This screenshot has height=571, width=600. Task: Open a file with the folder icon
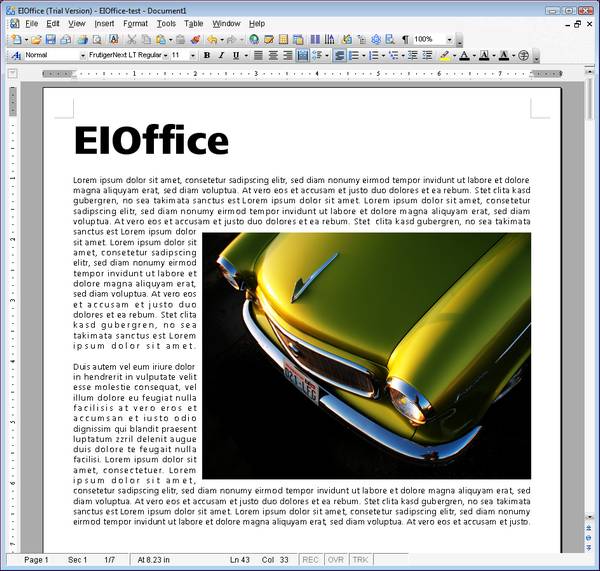tap(36, 39)
